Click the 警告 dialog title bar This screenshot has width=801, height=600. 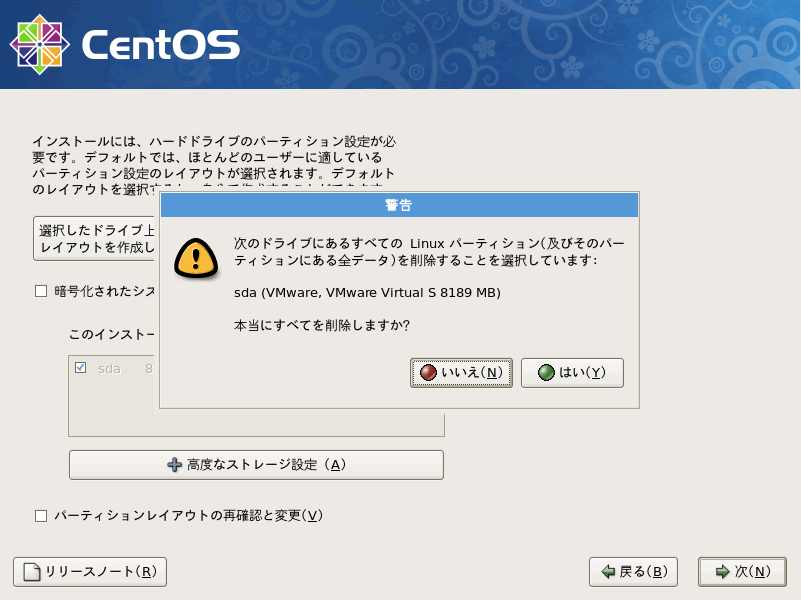(x=399, y=205)
